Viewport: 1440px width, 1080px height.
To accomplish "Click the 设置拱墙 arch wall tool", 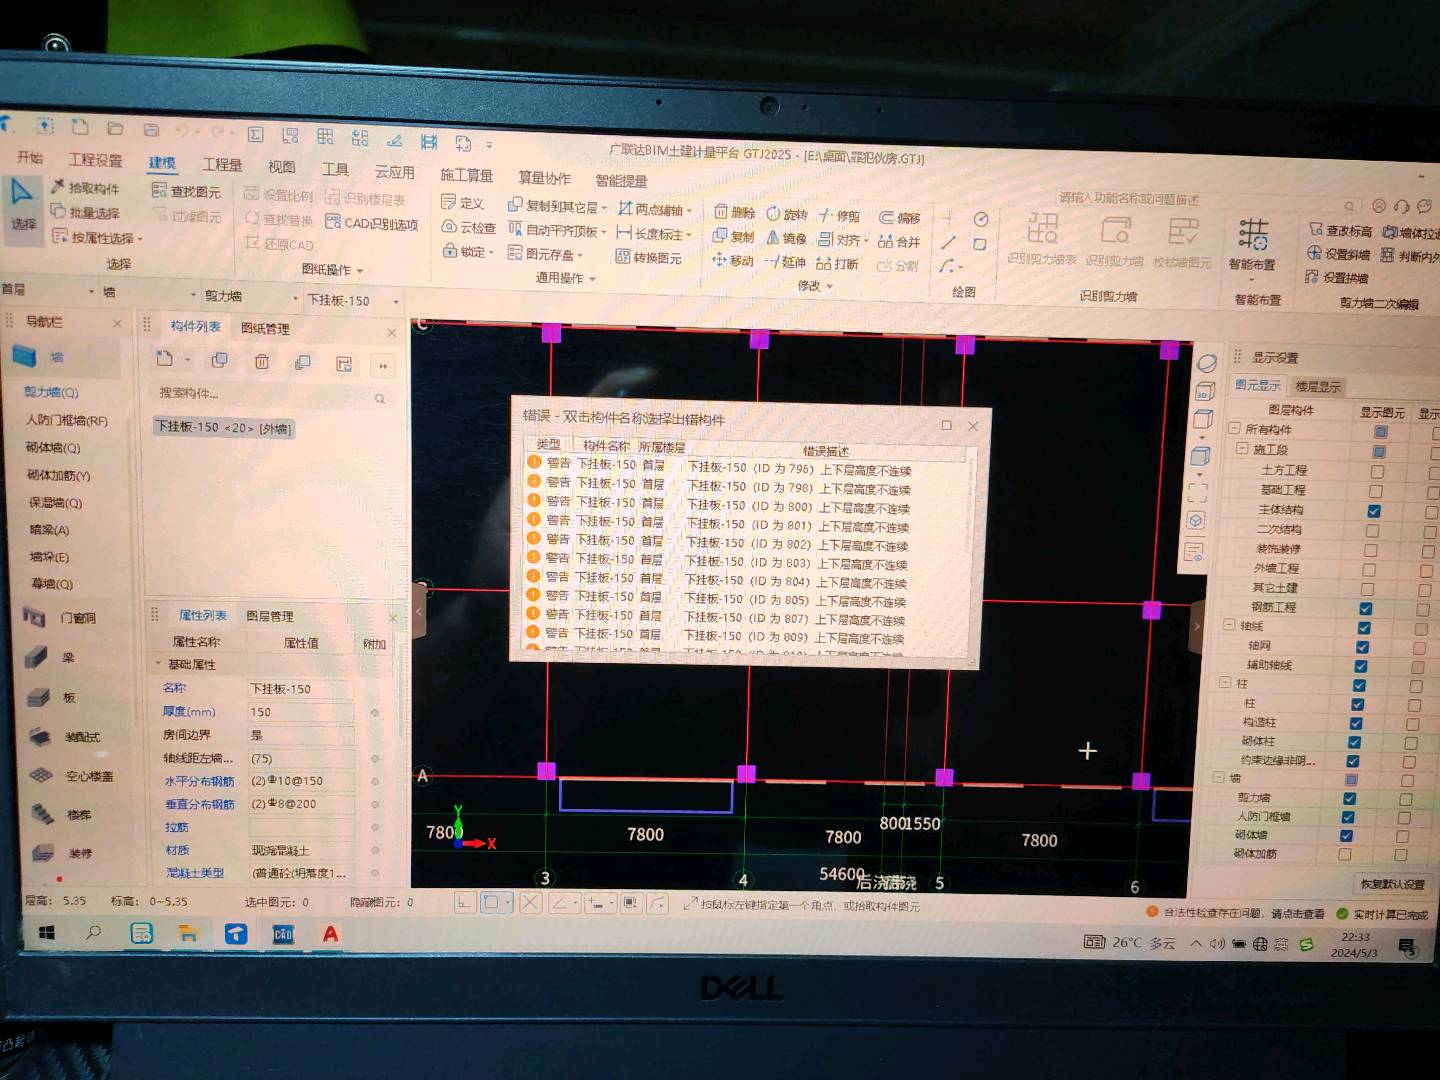I will point(1337,277).
